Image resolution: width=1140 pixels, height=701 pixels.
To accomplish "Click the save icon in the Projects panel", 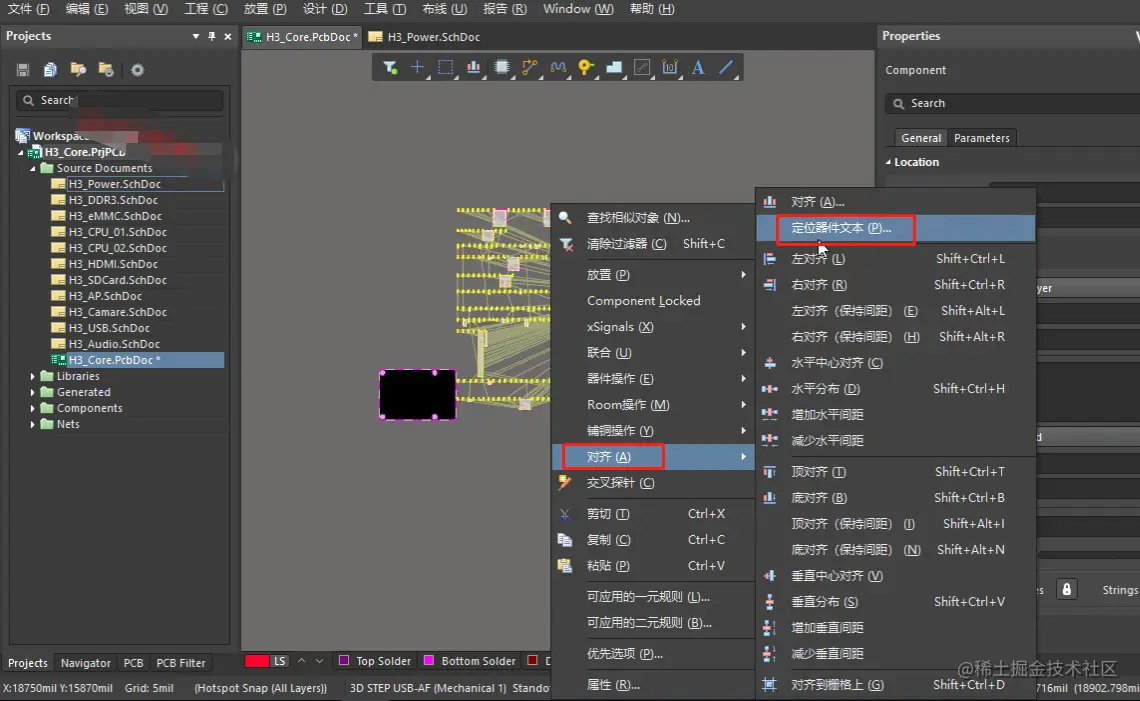I will [23, 70].
